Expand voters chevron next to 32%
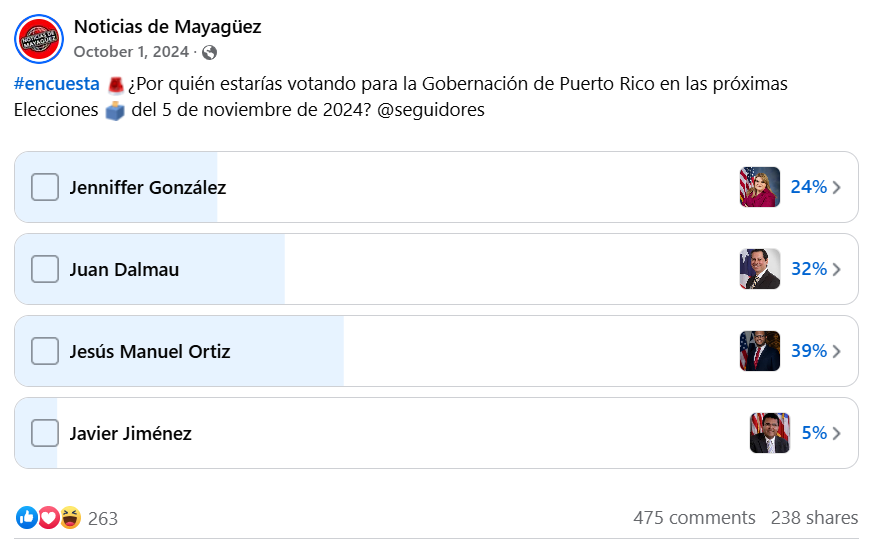 pos(836,269)
